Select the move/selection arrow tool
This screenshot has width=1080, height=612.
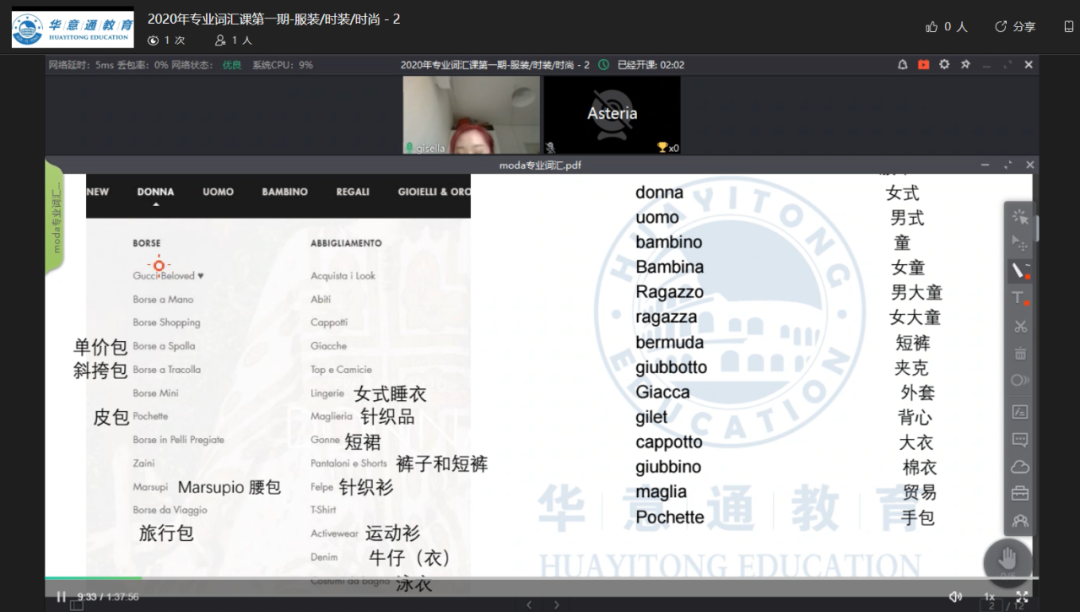pos(1020,243)
